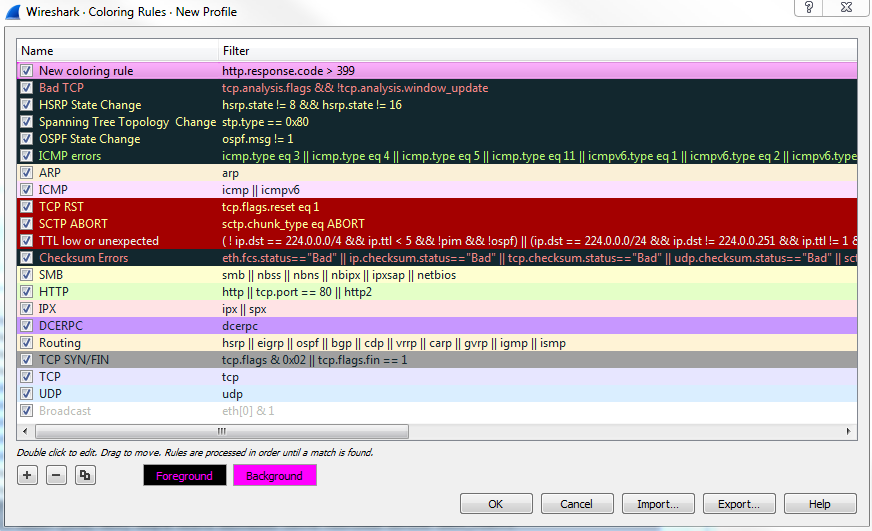Click the Wireshark fin icon in title bar

coord(13,12)
